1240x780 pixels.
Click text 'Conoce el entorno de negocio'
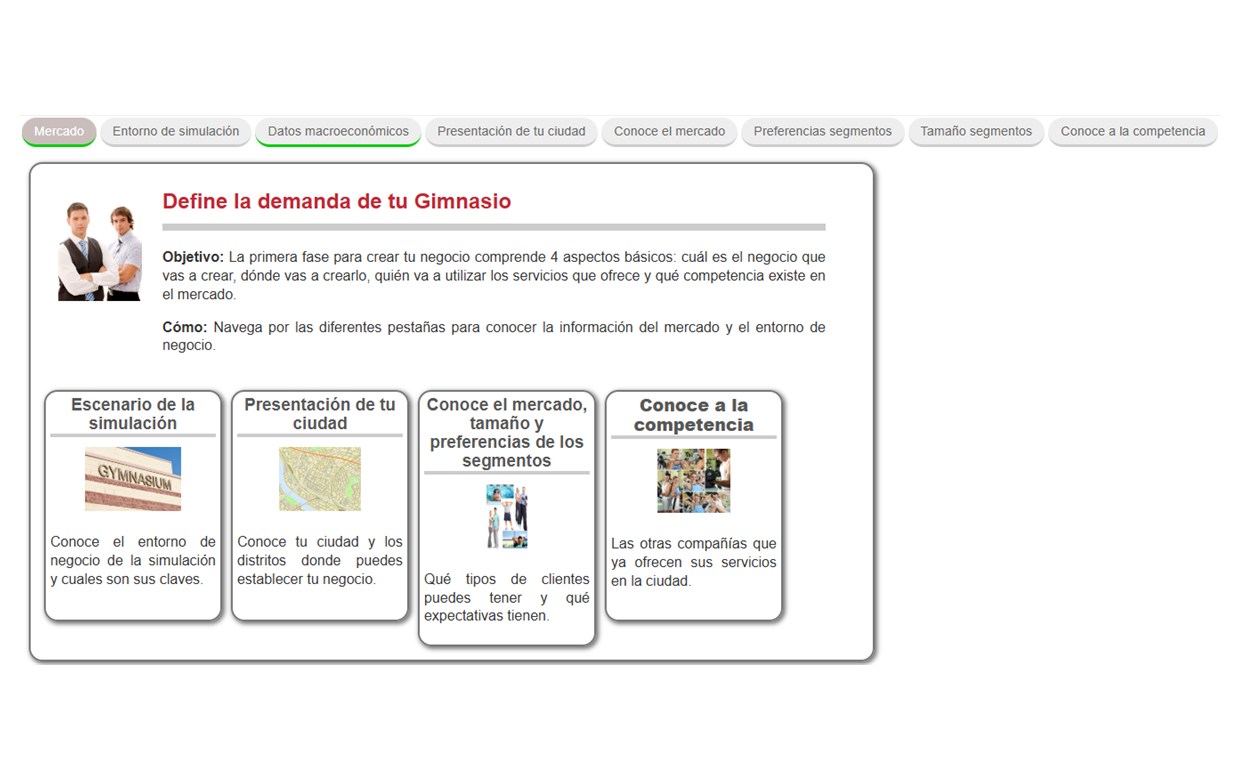pos(133,560)
